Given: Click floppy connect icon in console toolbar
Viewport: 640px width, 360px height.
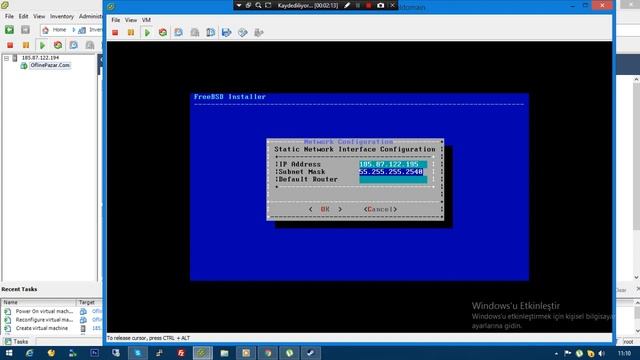Looking at the screenshot, I should [227, 33].
